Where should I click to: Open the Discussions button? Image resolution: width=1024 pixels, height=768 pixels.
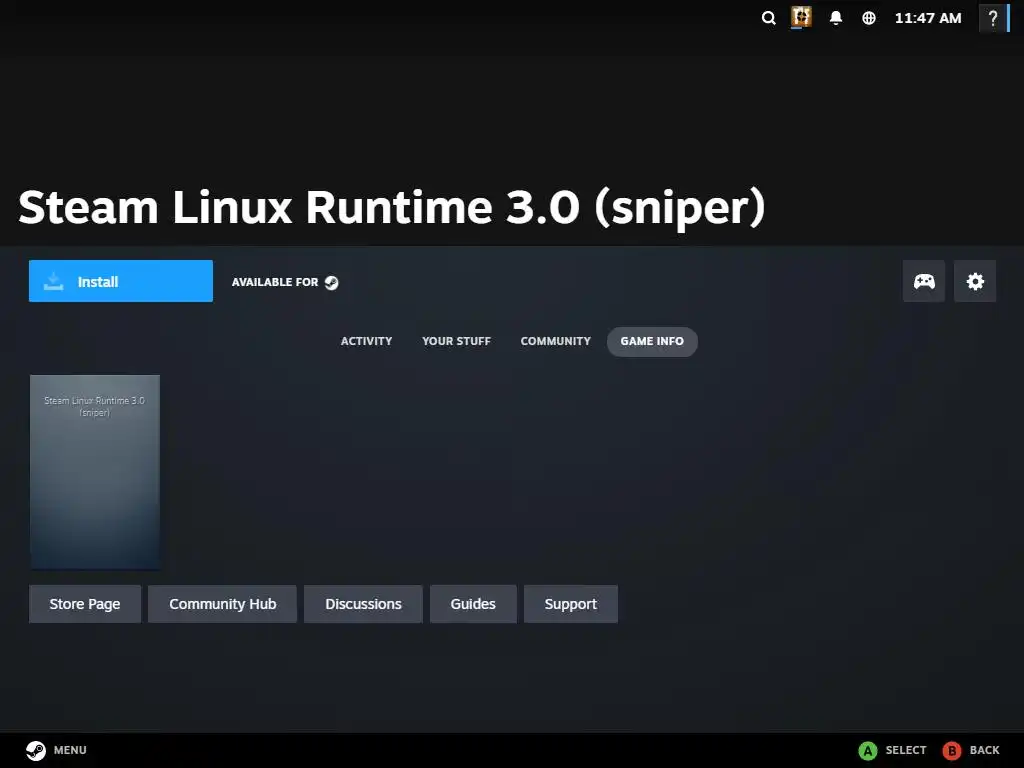tap(363, 604)
